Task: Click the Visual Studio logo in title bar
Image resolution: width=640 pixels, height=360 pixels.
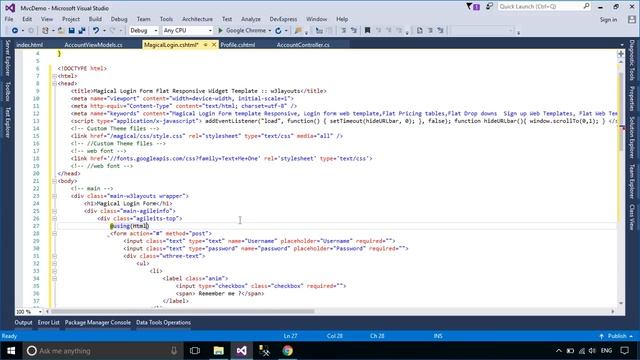Action: tap(10, 8)
